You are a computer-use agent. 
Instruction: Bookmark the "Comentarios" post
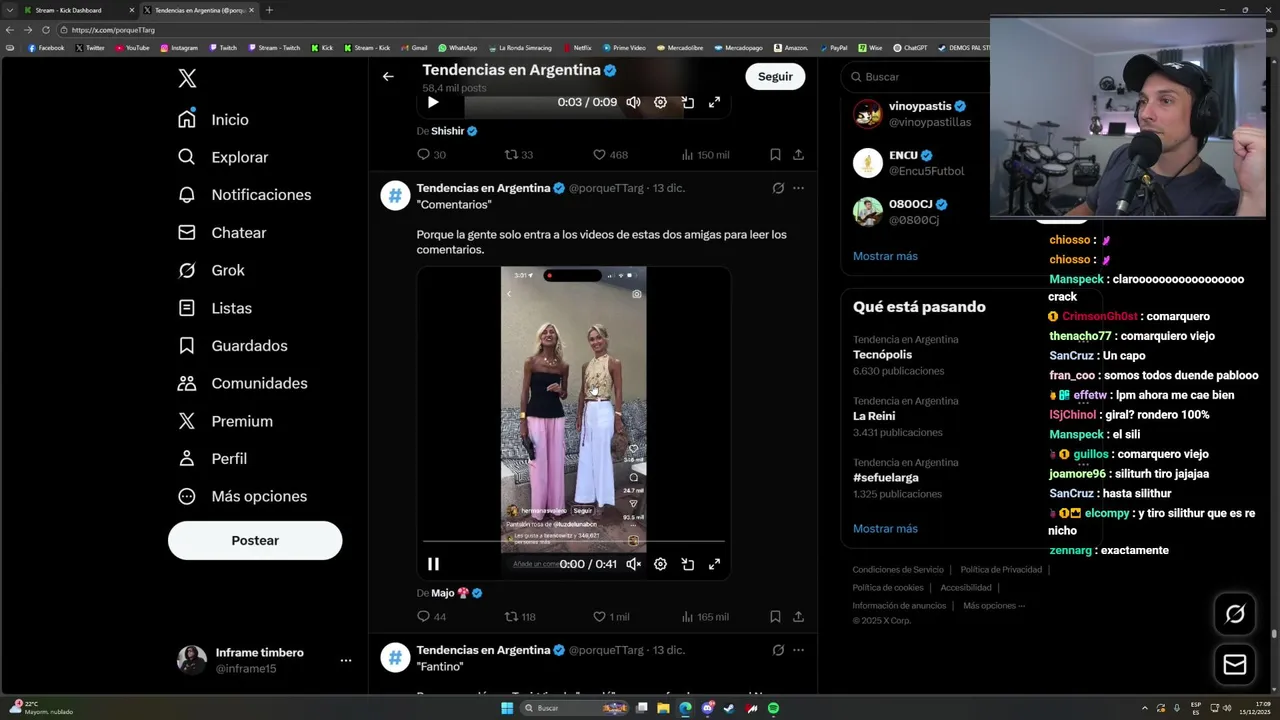775,617
